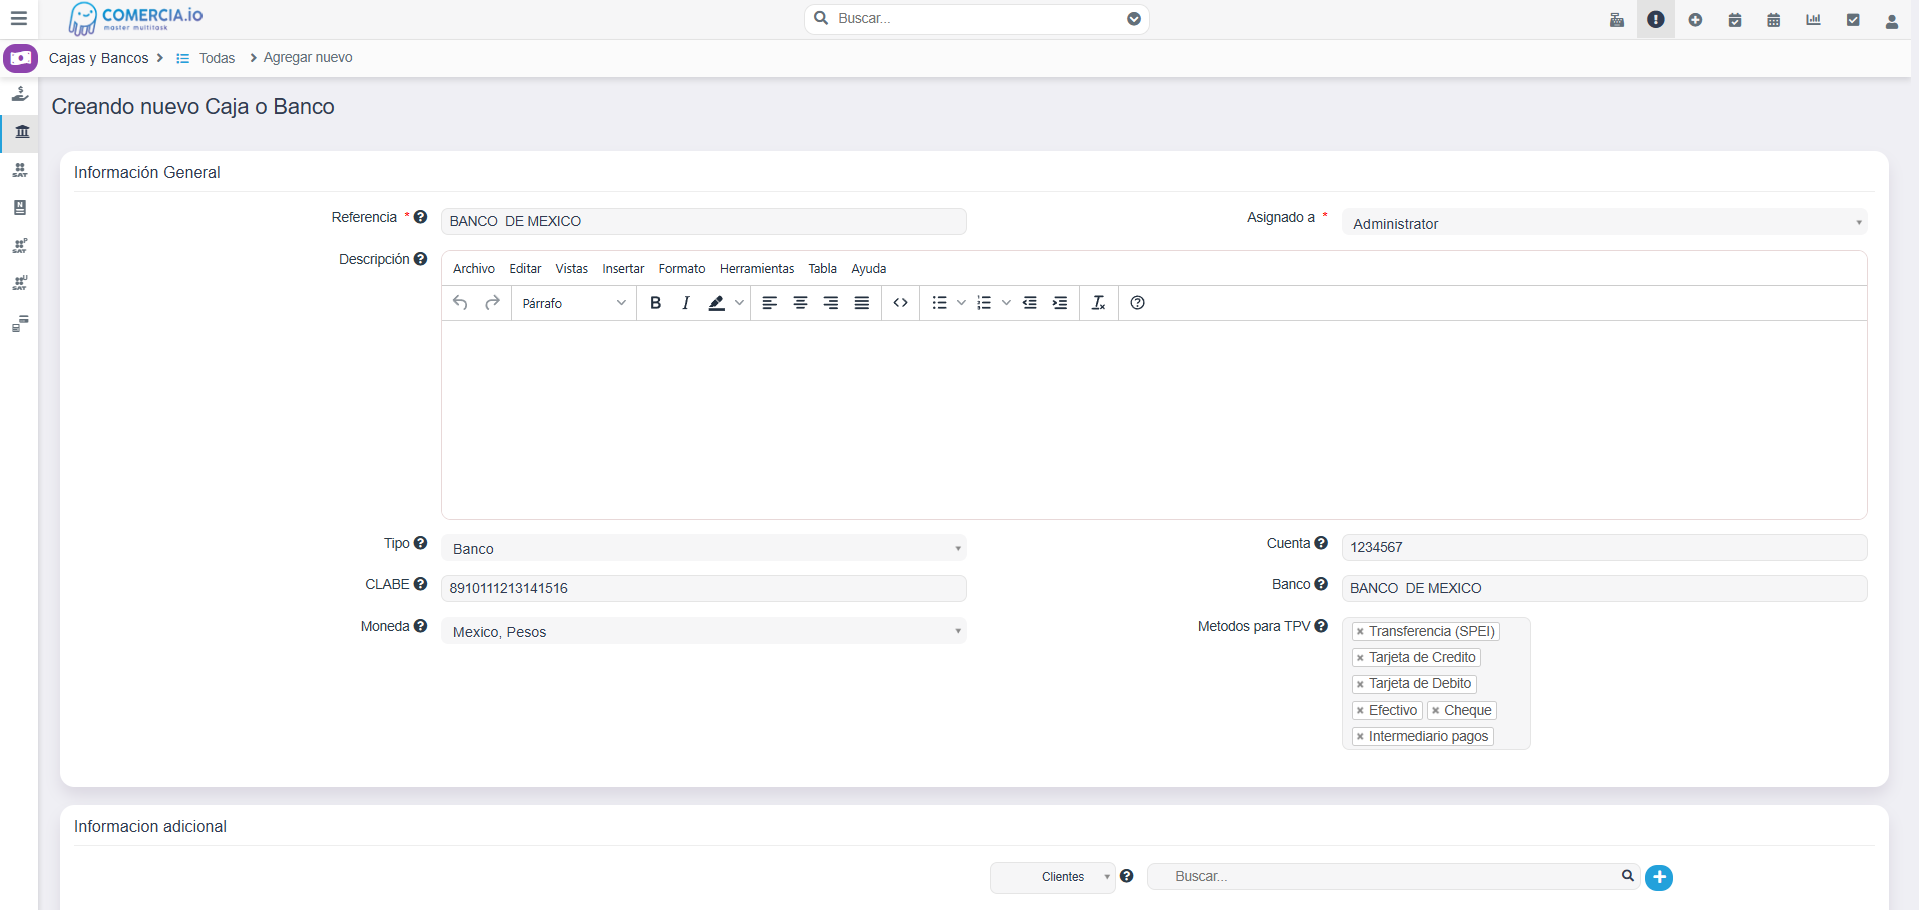Center align text
This screenshot has height=910, width=1919.
[801, 303]
